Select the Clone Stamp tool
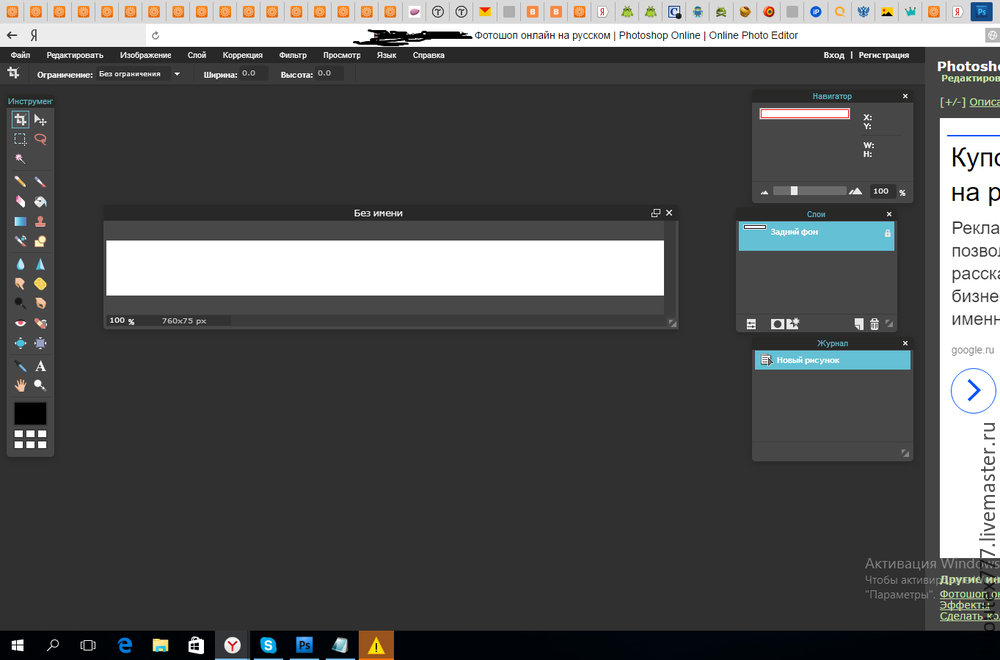 tap(40, 221)
